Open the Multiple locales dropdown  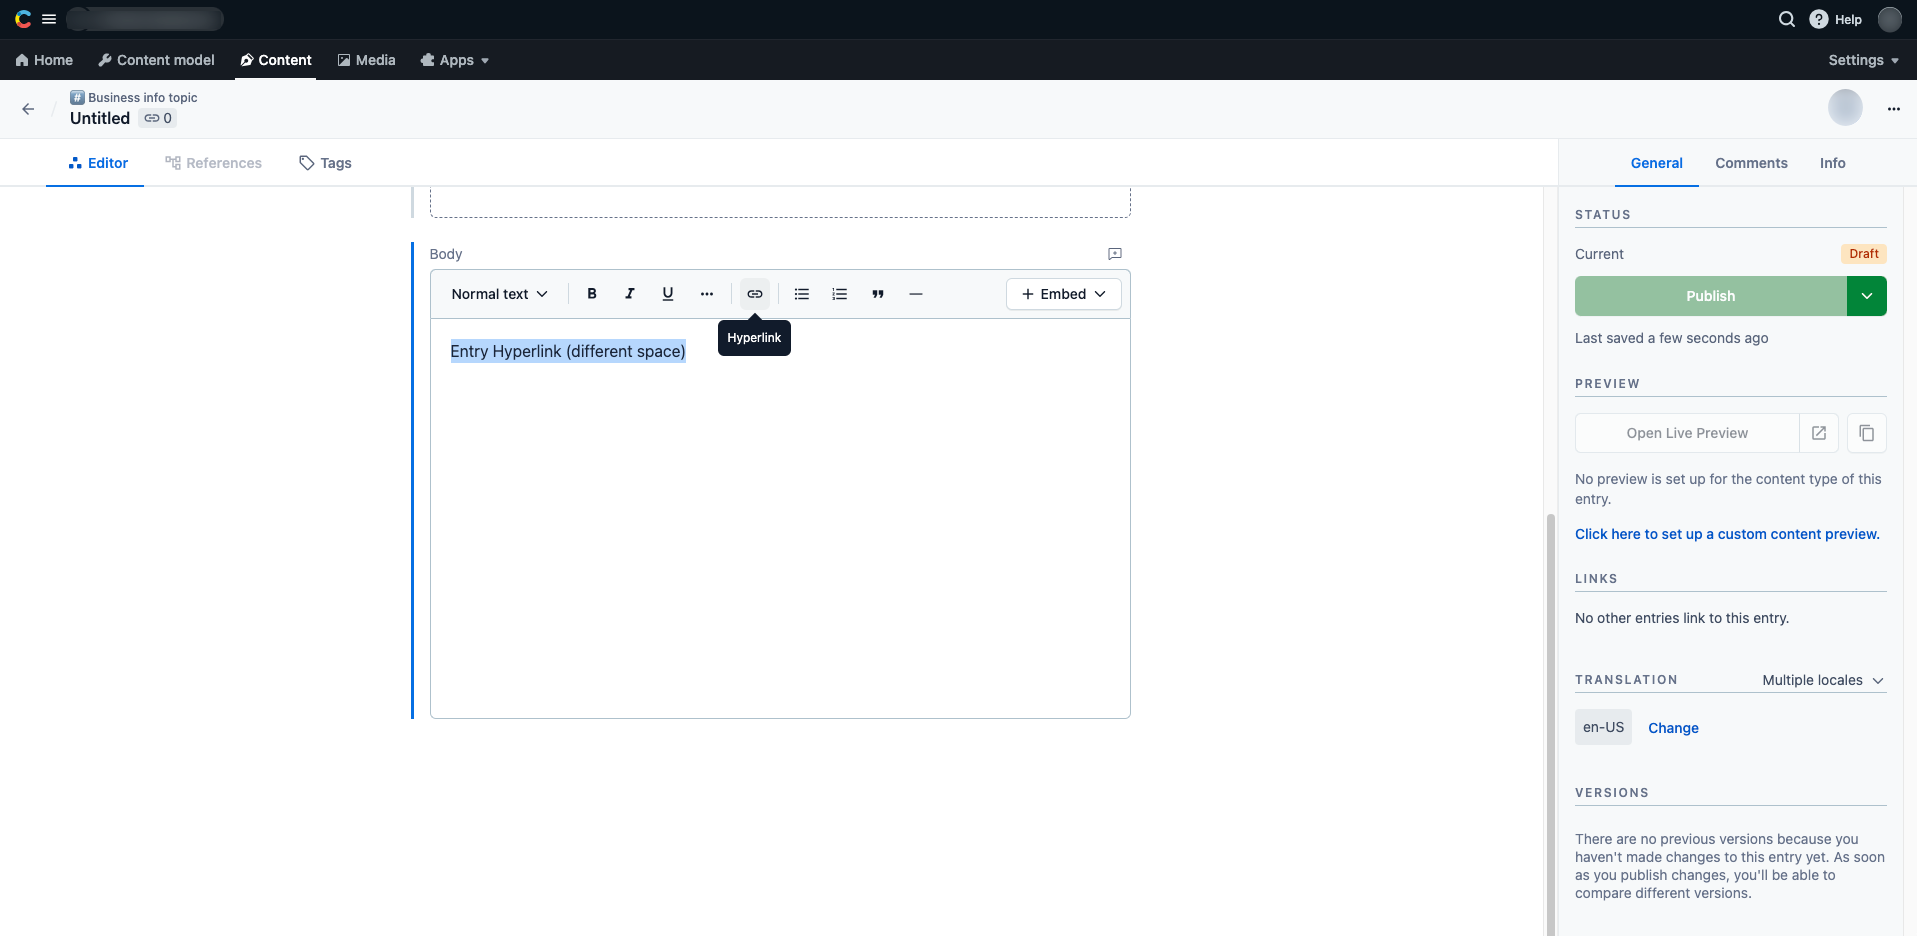pos(1823,680)
